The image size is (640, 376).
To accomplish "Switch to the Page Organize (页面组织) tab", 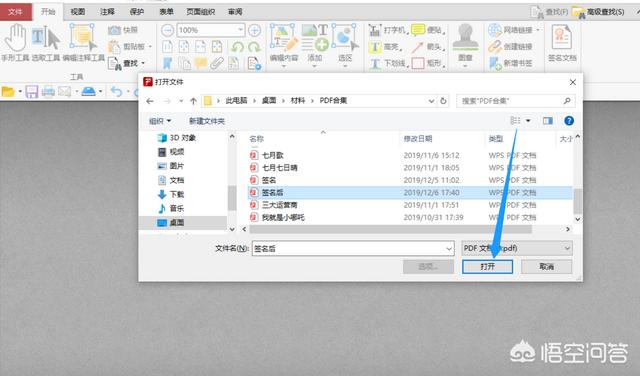I will pos(200,12).
